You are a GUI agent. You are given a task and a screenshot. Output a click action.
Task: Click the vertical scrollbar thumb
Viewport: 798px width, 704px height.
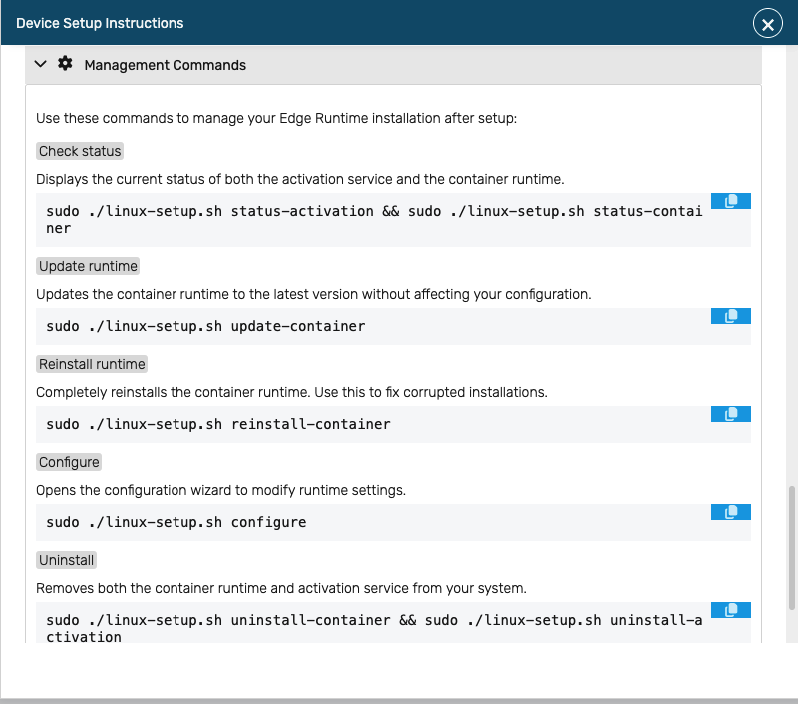pyautogui.click(x=792, y=546)
